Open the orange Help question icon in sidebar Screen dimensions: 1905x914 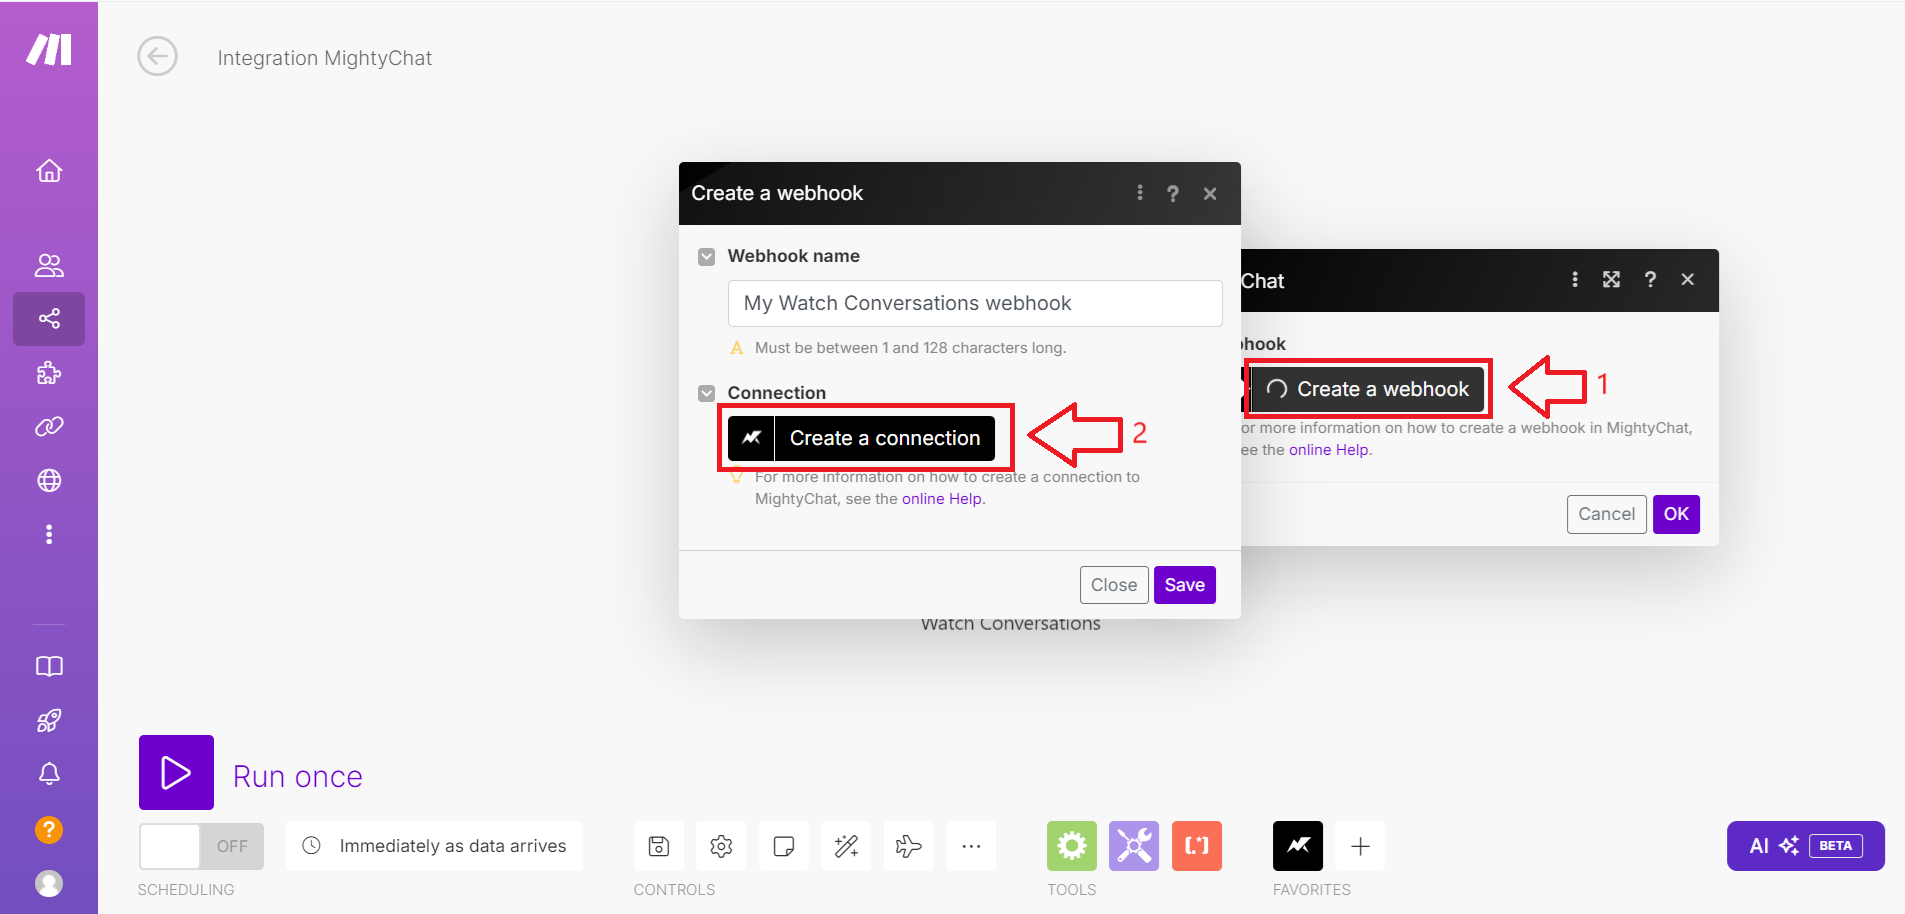click(x=49, y=830)
